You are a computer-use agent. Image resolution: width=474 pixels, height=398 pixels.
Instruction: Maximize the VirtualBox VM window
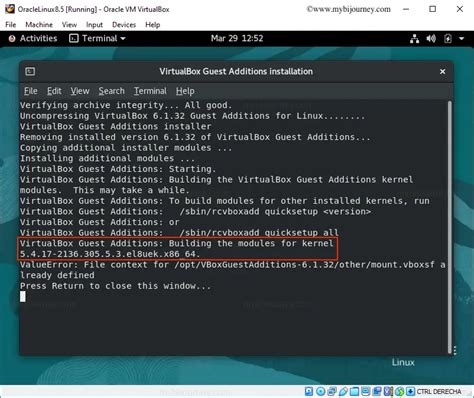tap(433, 9)
